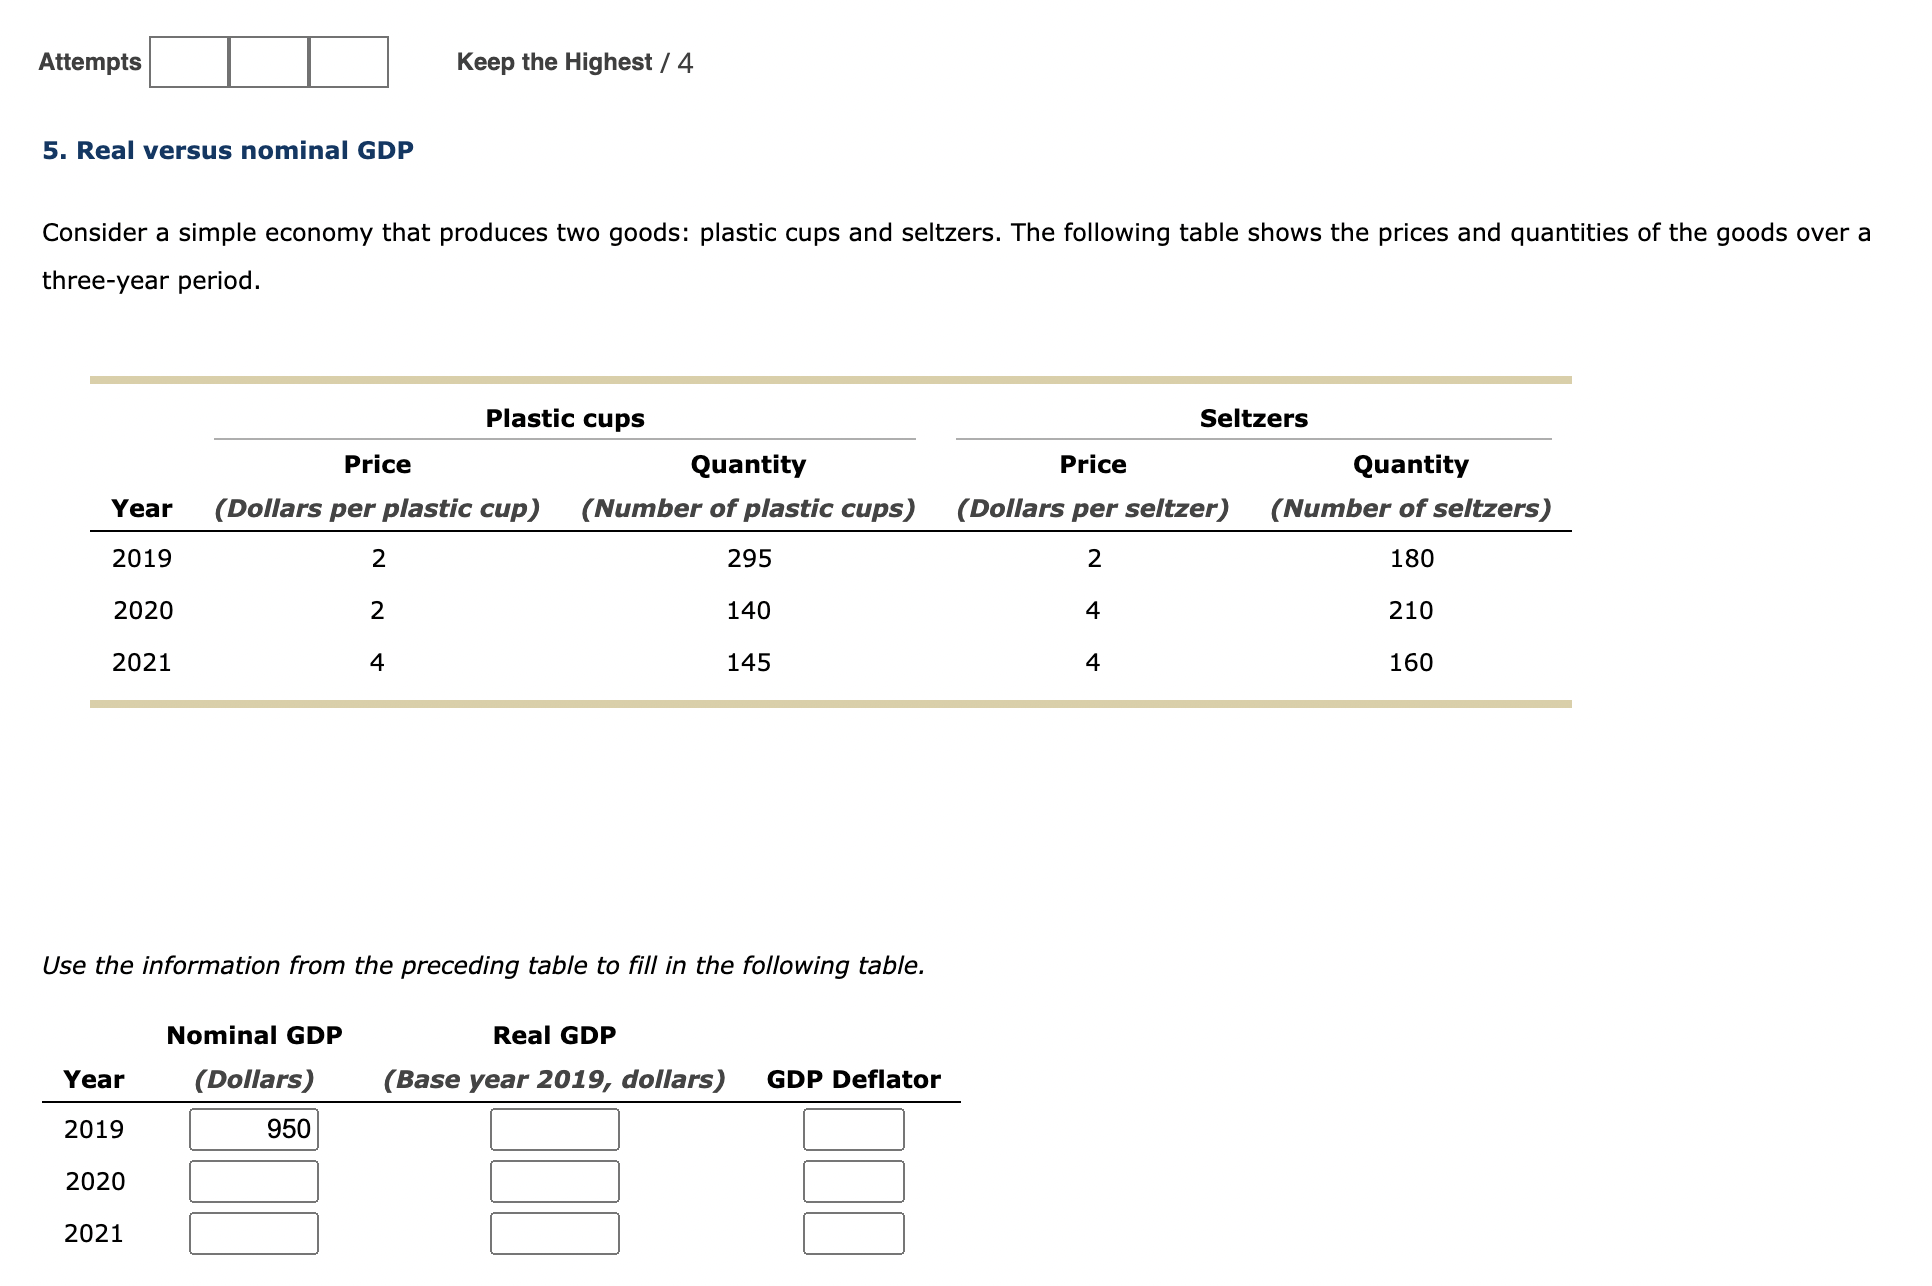Image resolution: width=1932 pixels, height=1286 pixels.
Task: Click the 2019 Real GDP input field
Action: pos(555,1129)
